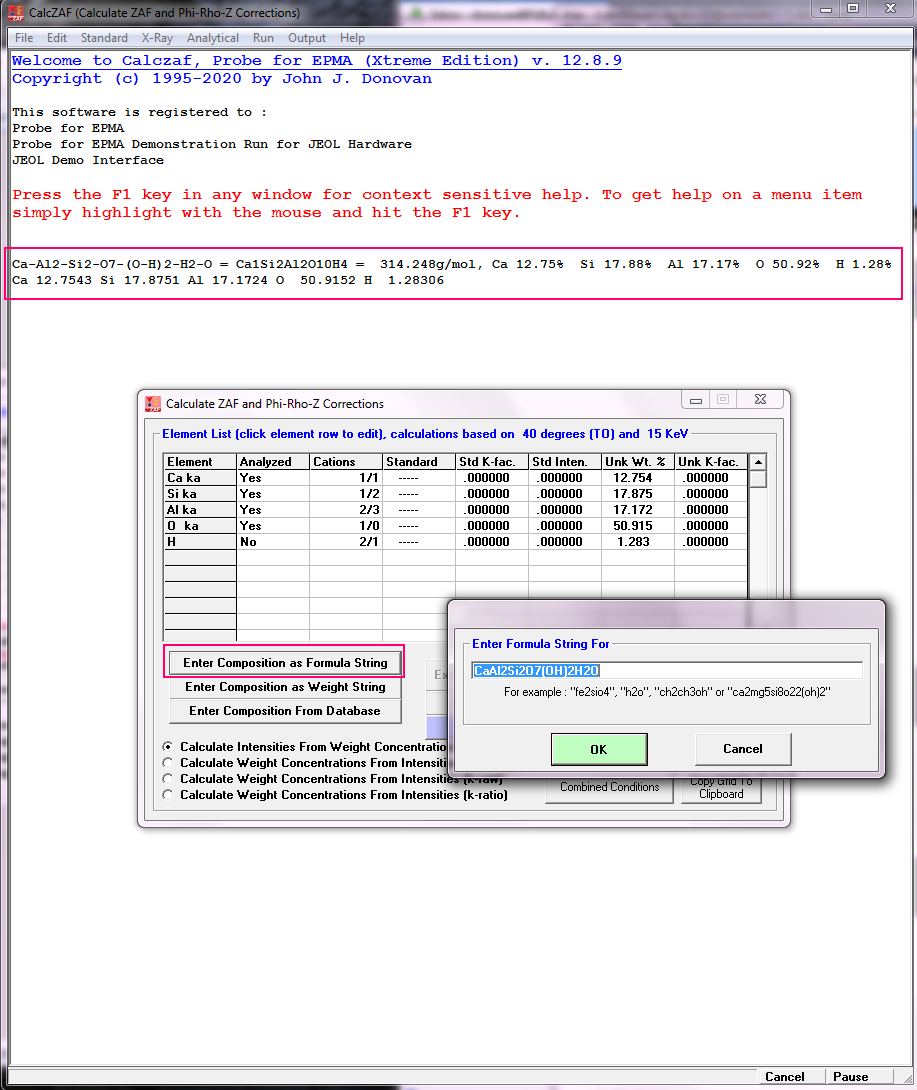917x1090 pixels.
Task: Click the CalcZAF app icon in main title bar
Action: (15, 13)
